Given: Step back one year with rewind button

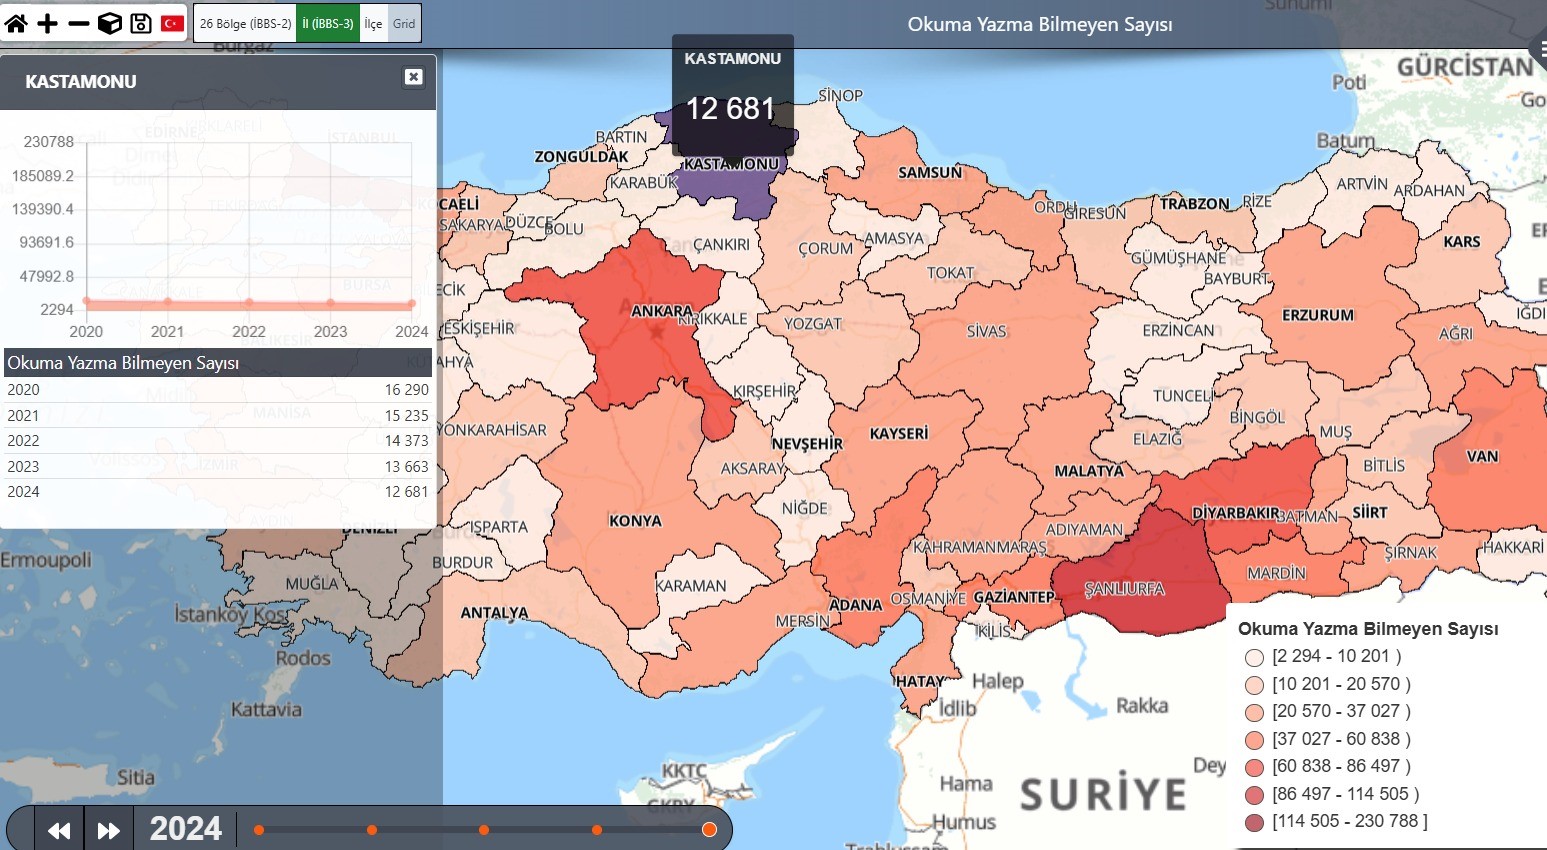Looking at the screenshot, I should 59,830.
